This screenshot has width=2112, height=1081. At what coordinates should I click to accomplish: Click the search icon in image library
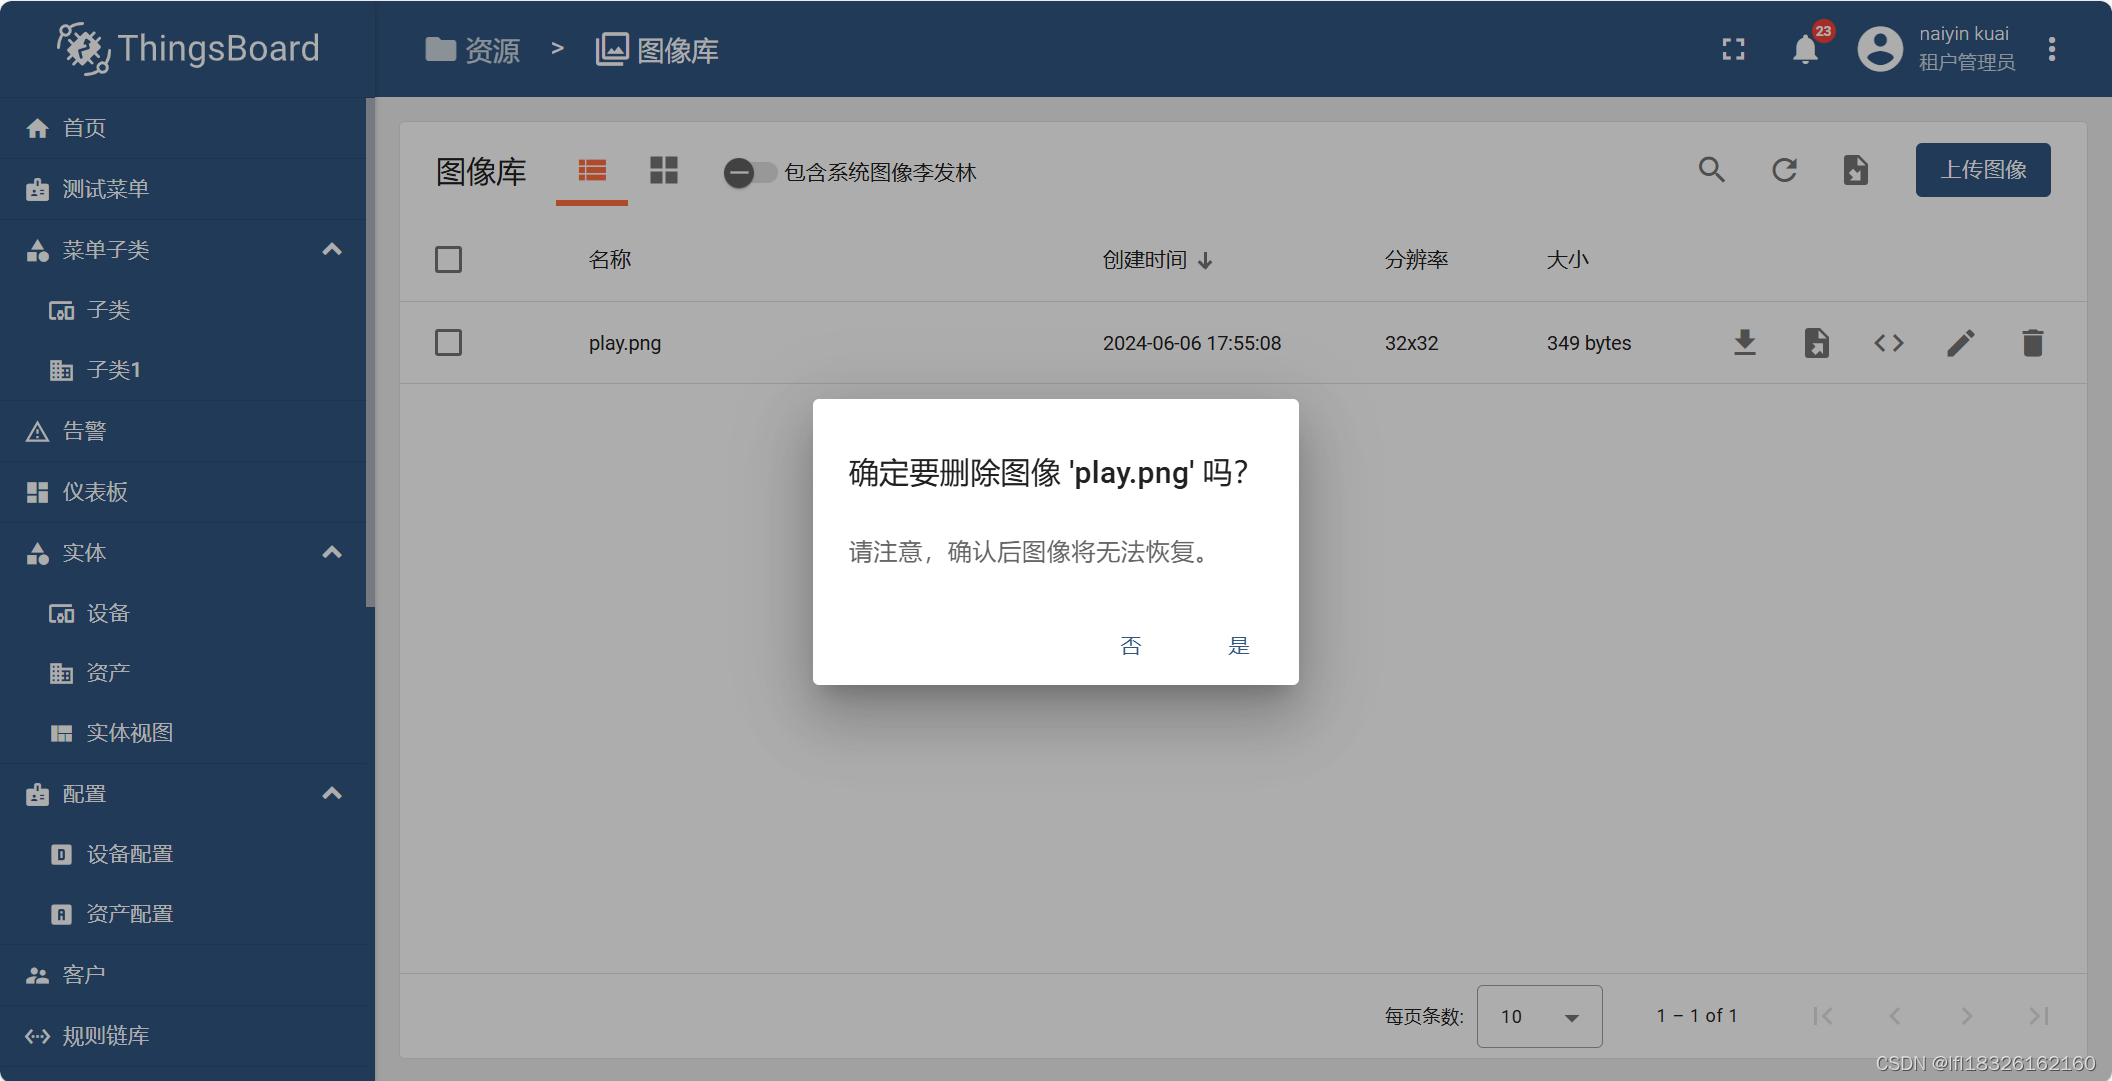tap(1712, 170)
